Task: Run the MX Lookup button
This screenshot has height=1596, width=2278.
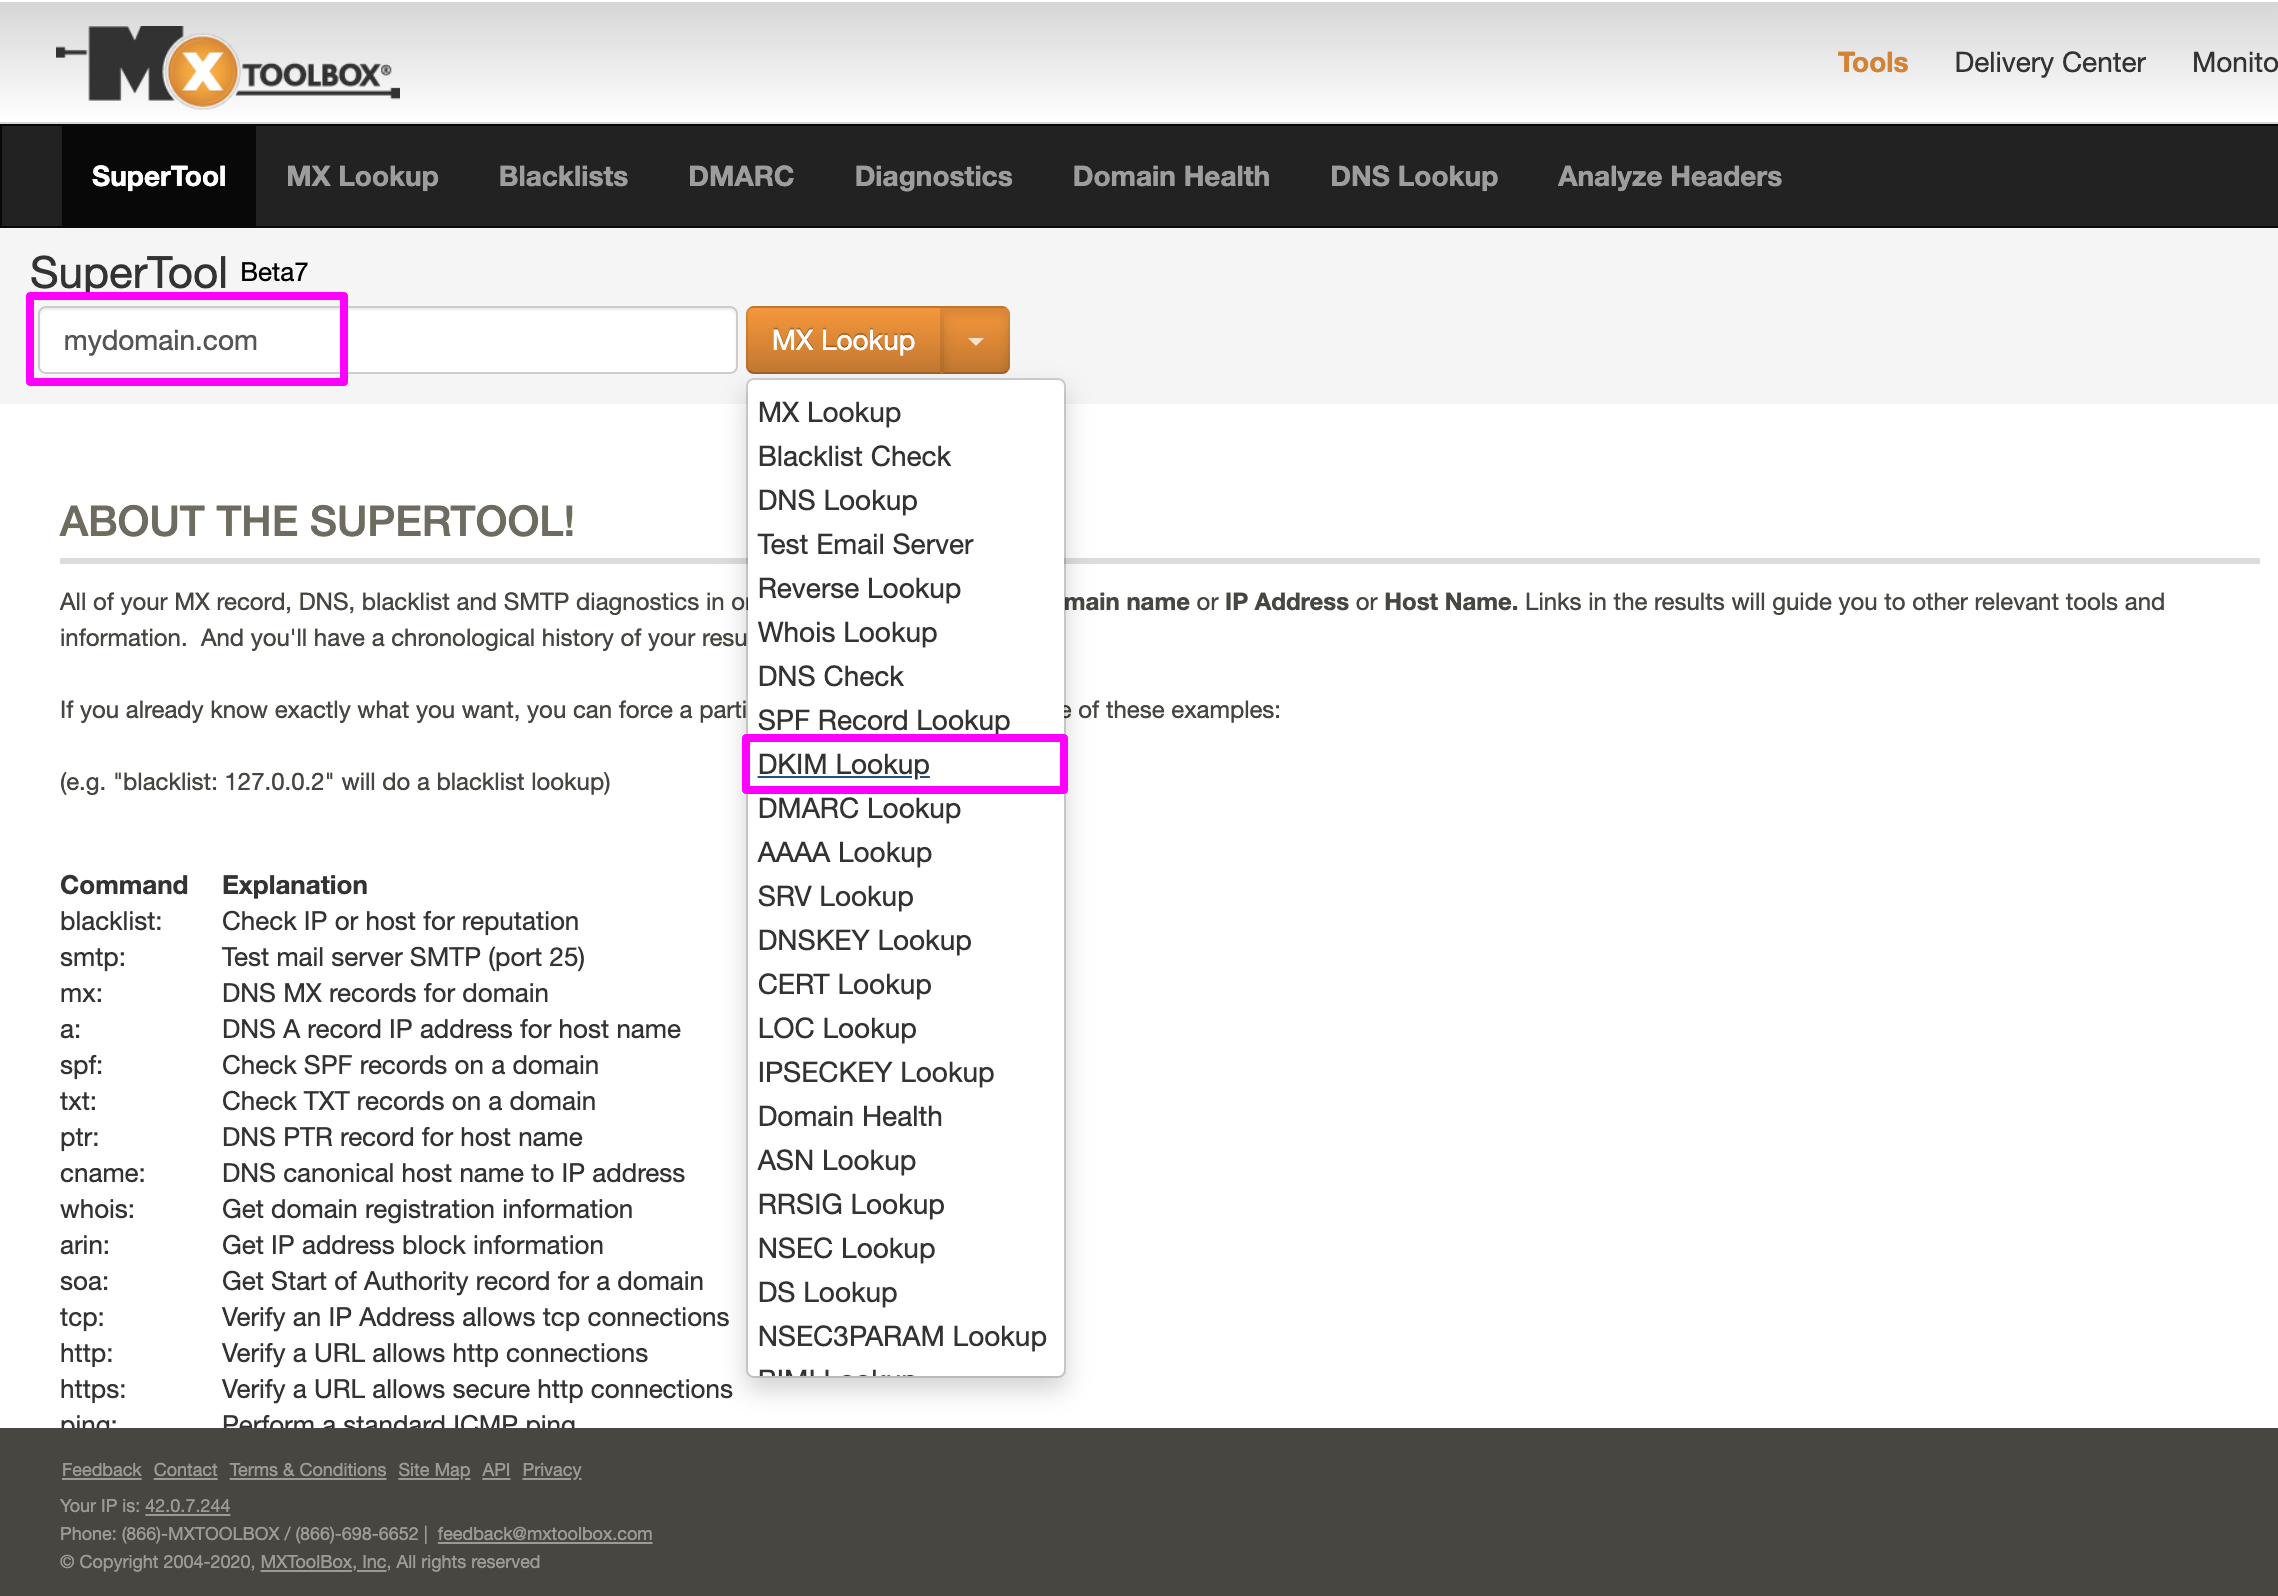Action: [x=843, y=340]
